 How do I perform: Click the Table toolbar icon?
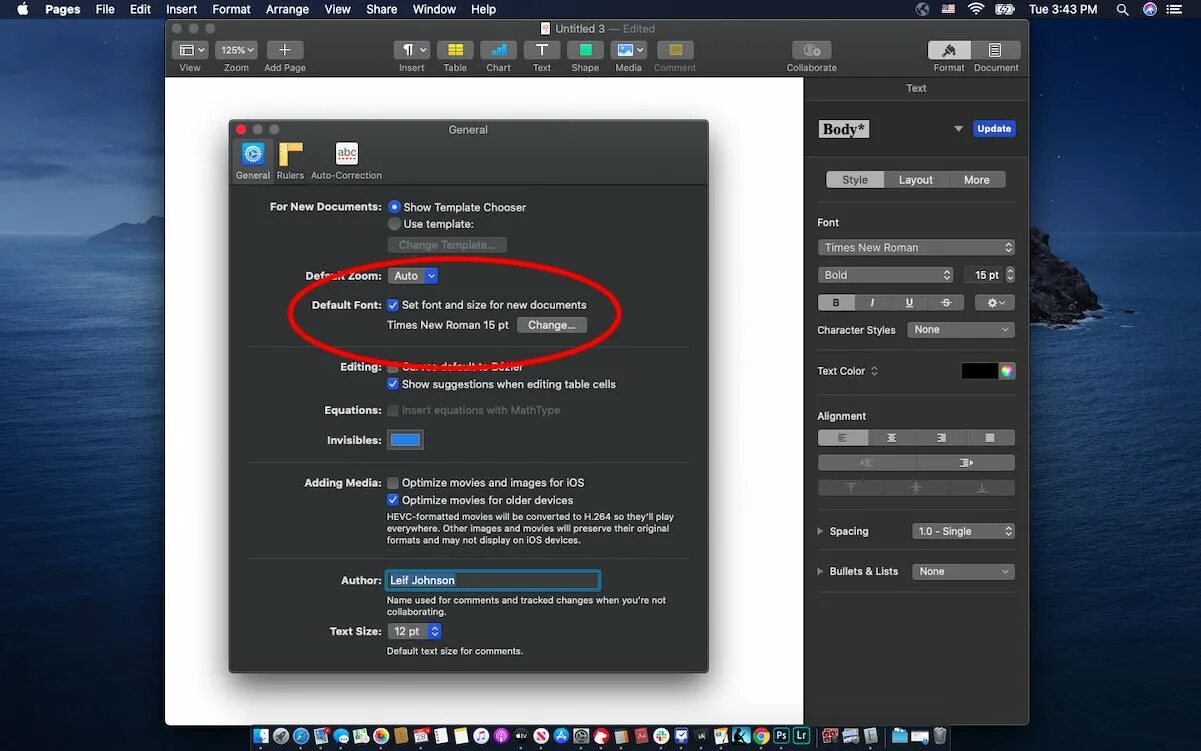(455, 50)
